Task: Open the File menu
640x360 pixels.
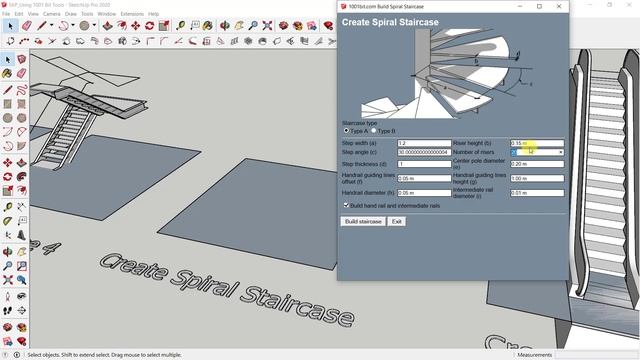Action: click(6, 14)
